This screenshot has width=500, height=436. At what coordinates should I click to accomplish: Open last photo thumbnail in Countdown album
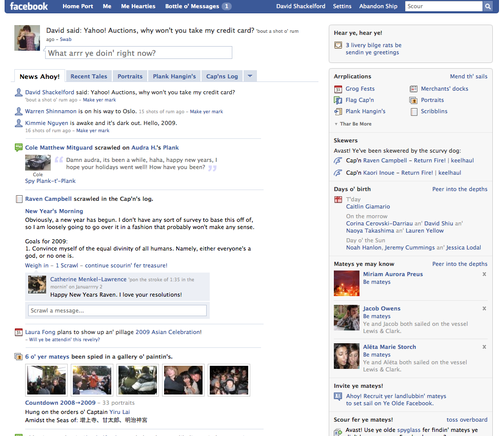[x=229, y=380]
